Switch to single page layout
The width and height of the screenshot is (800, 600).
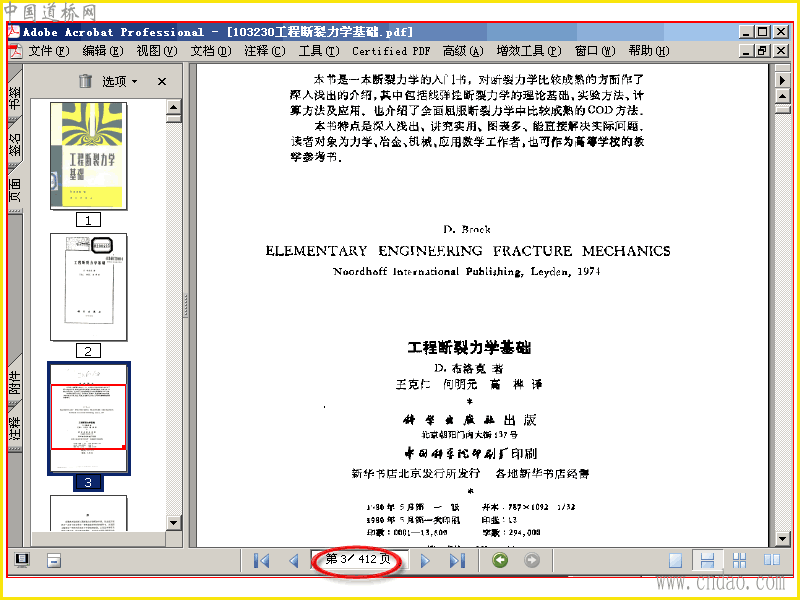coord(675,561)
